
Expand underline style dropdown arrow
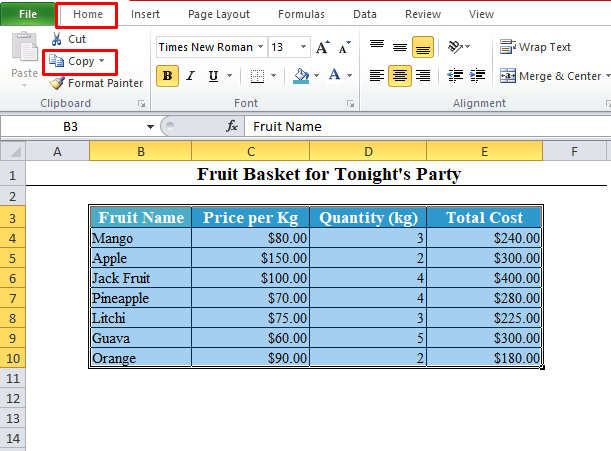point(230,76)
